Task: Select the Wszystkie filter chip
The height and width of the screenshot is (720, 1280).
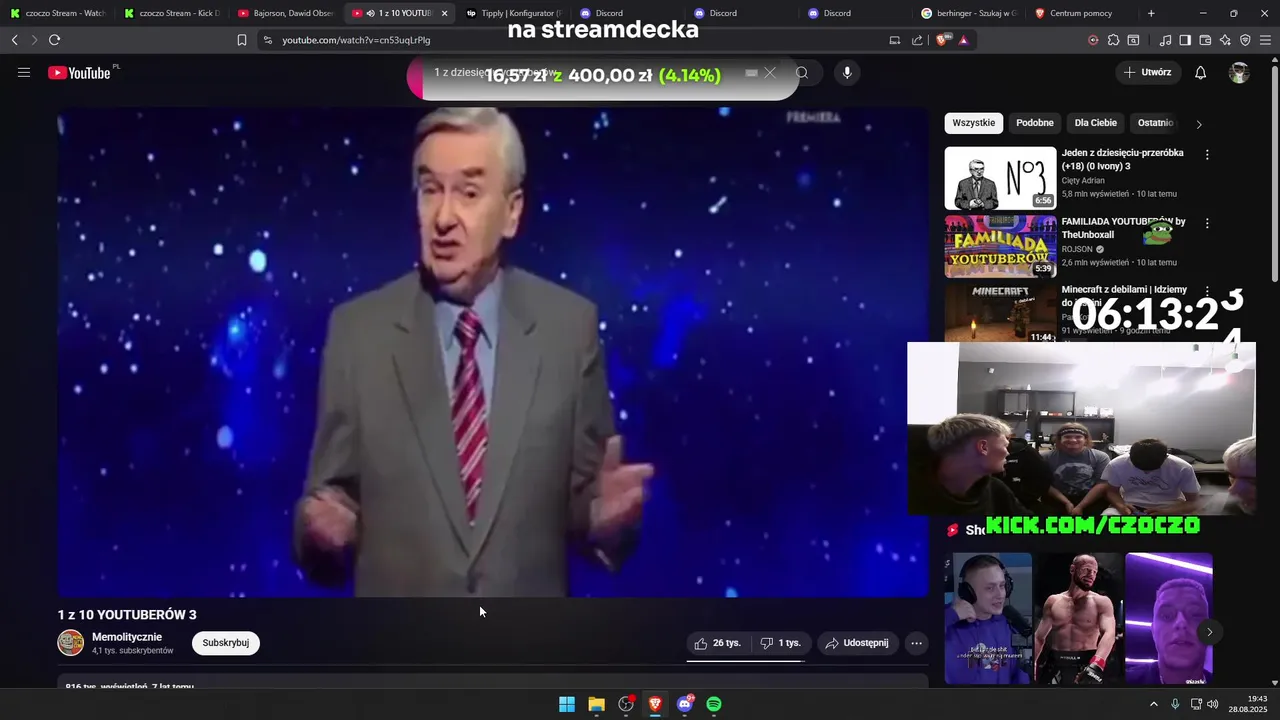Action: [x=973, y=123]
